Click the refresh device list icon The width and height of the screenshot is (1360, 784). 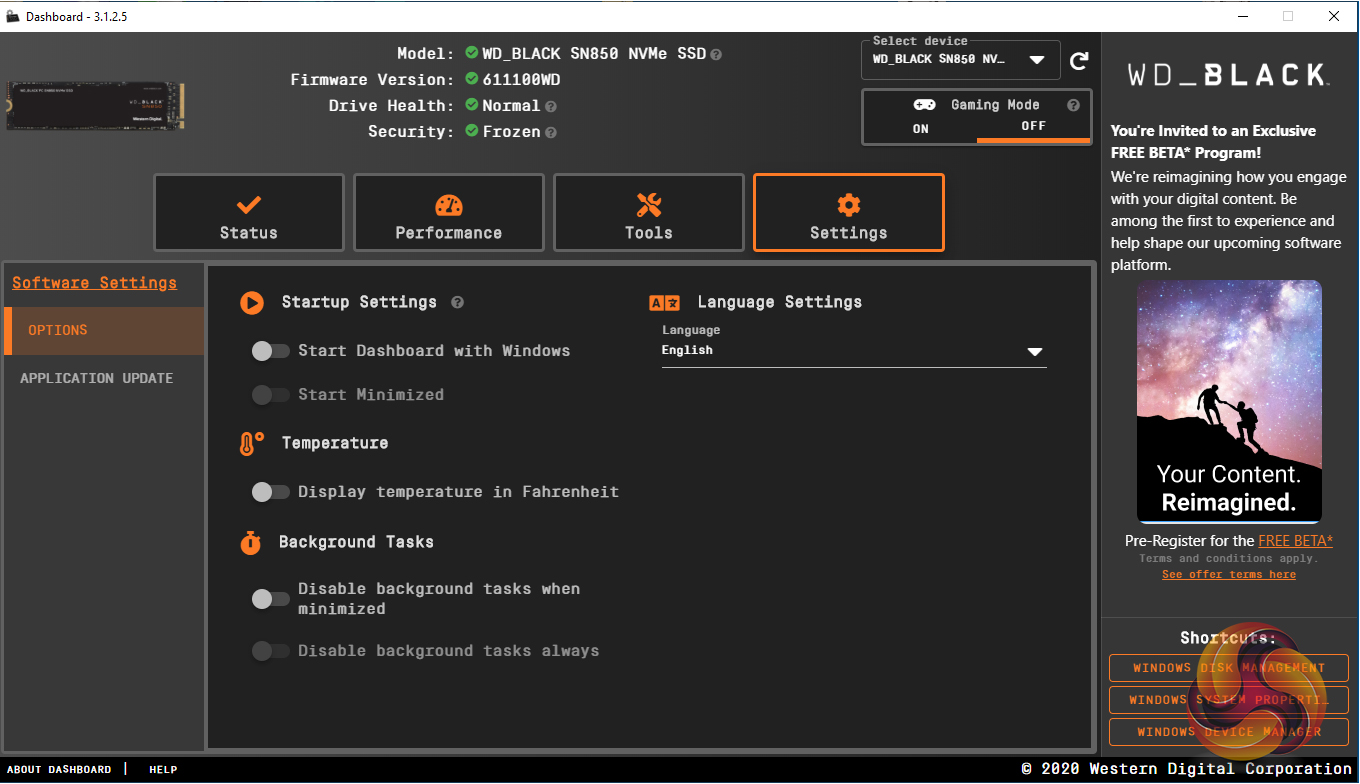tap(1079, 61)
